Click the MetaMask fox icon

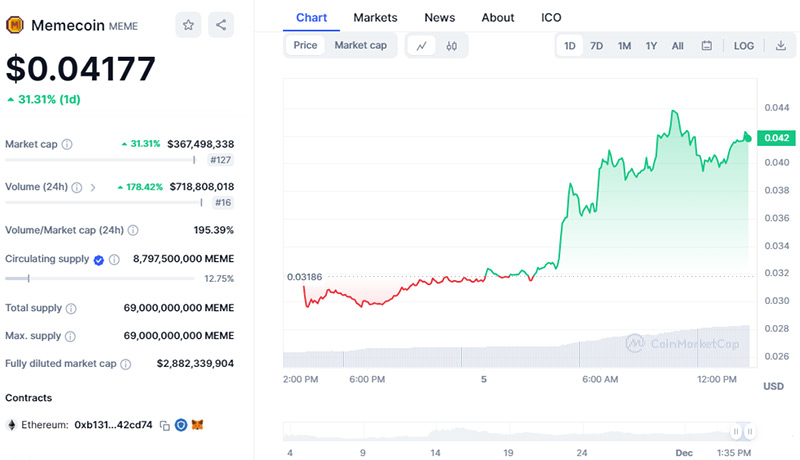point(198,425)
